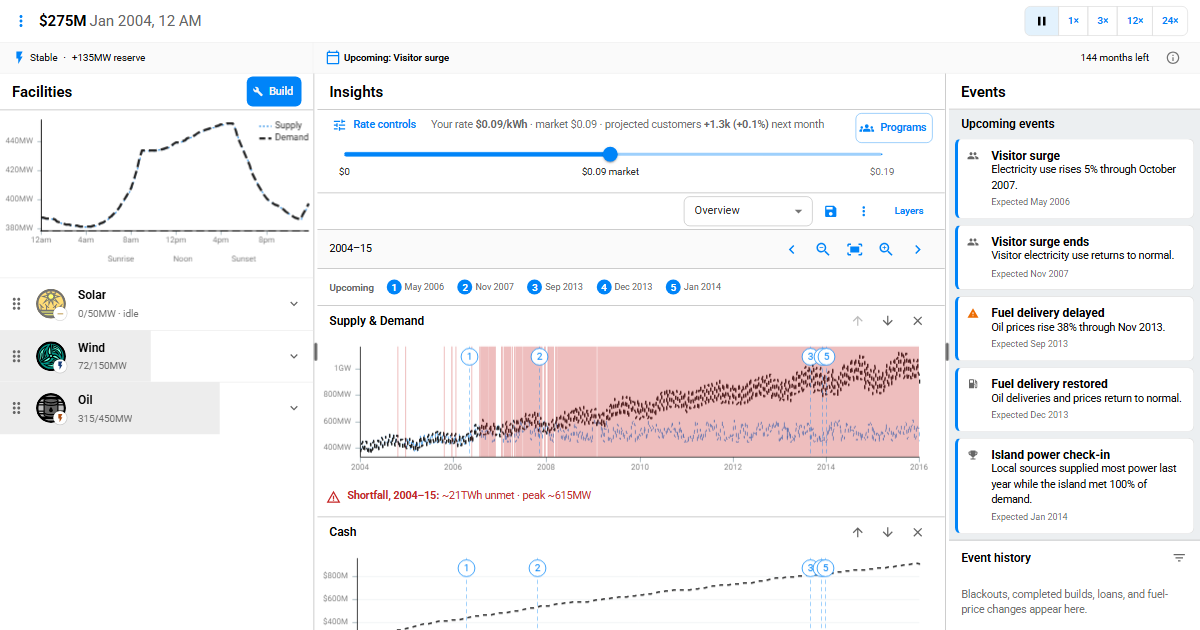Expand the Oil facility row
Image resolution: width=1200 pixels, height=630 pixels.
(x=294, y=408)
